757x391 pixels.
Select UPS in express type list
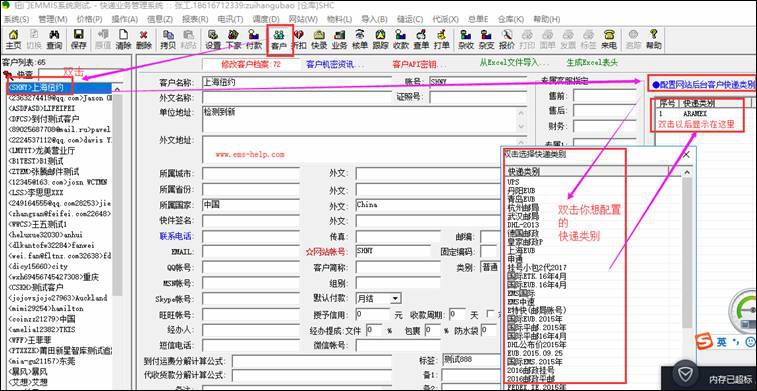(513, 182)
